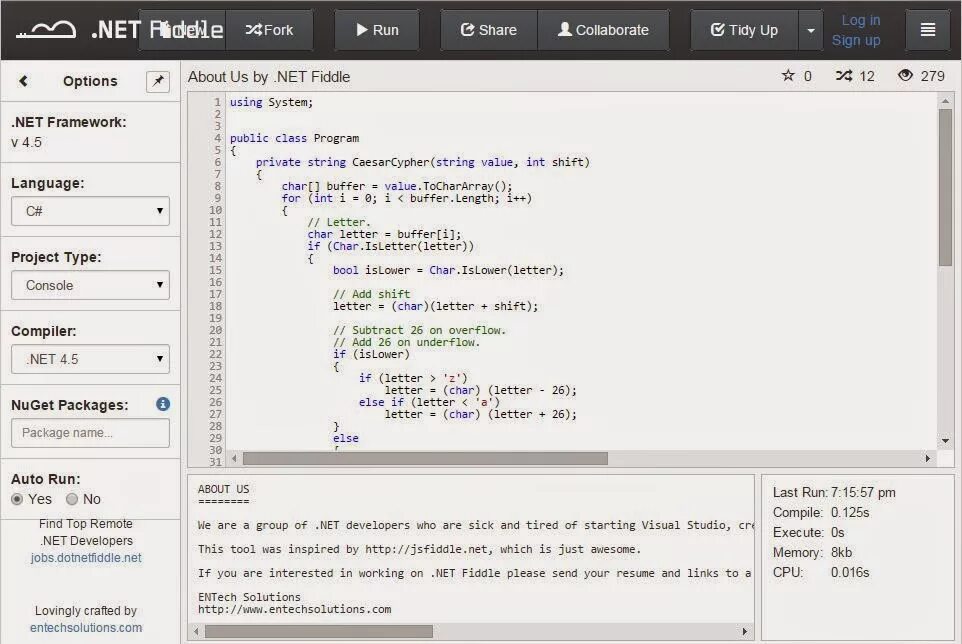The image size is (962, 644).
Task: Show NuGet Packages info icon
Action: click(x=163, y=404)
